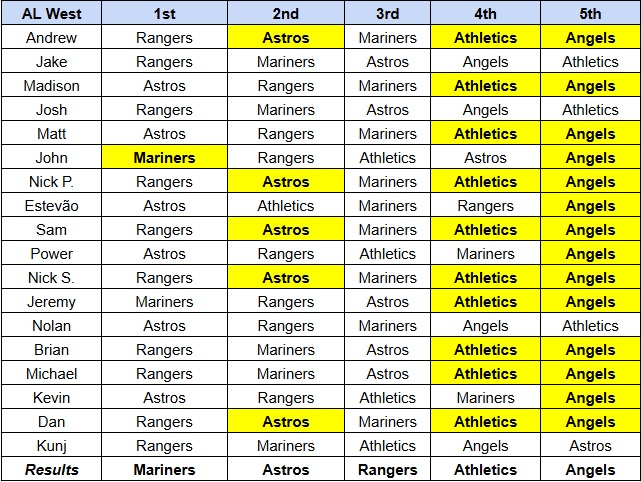641x482 pixels.
Task: Select Sam's highlighted Angels 5th-place cell
Action: 590,230
